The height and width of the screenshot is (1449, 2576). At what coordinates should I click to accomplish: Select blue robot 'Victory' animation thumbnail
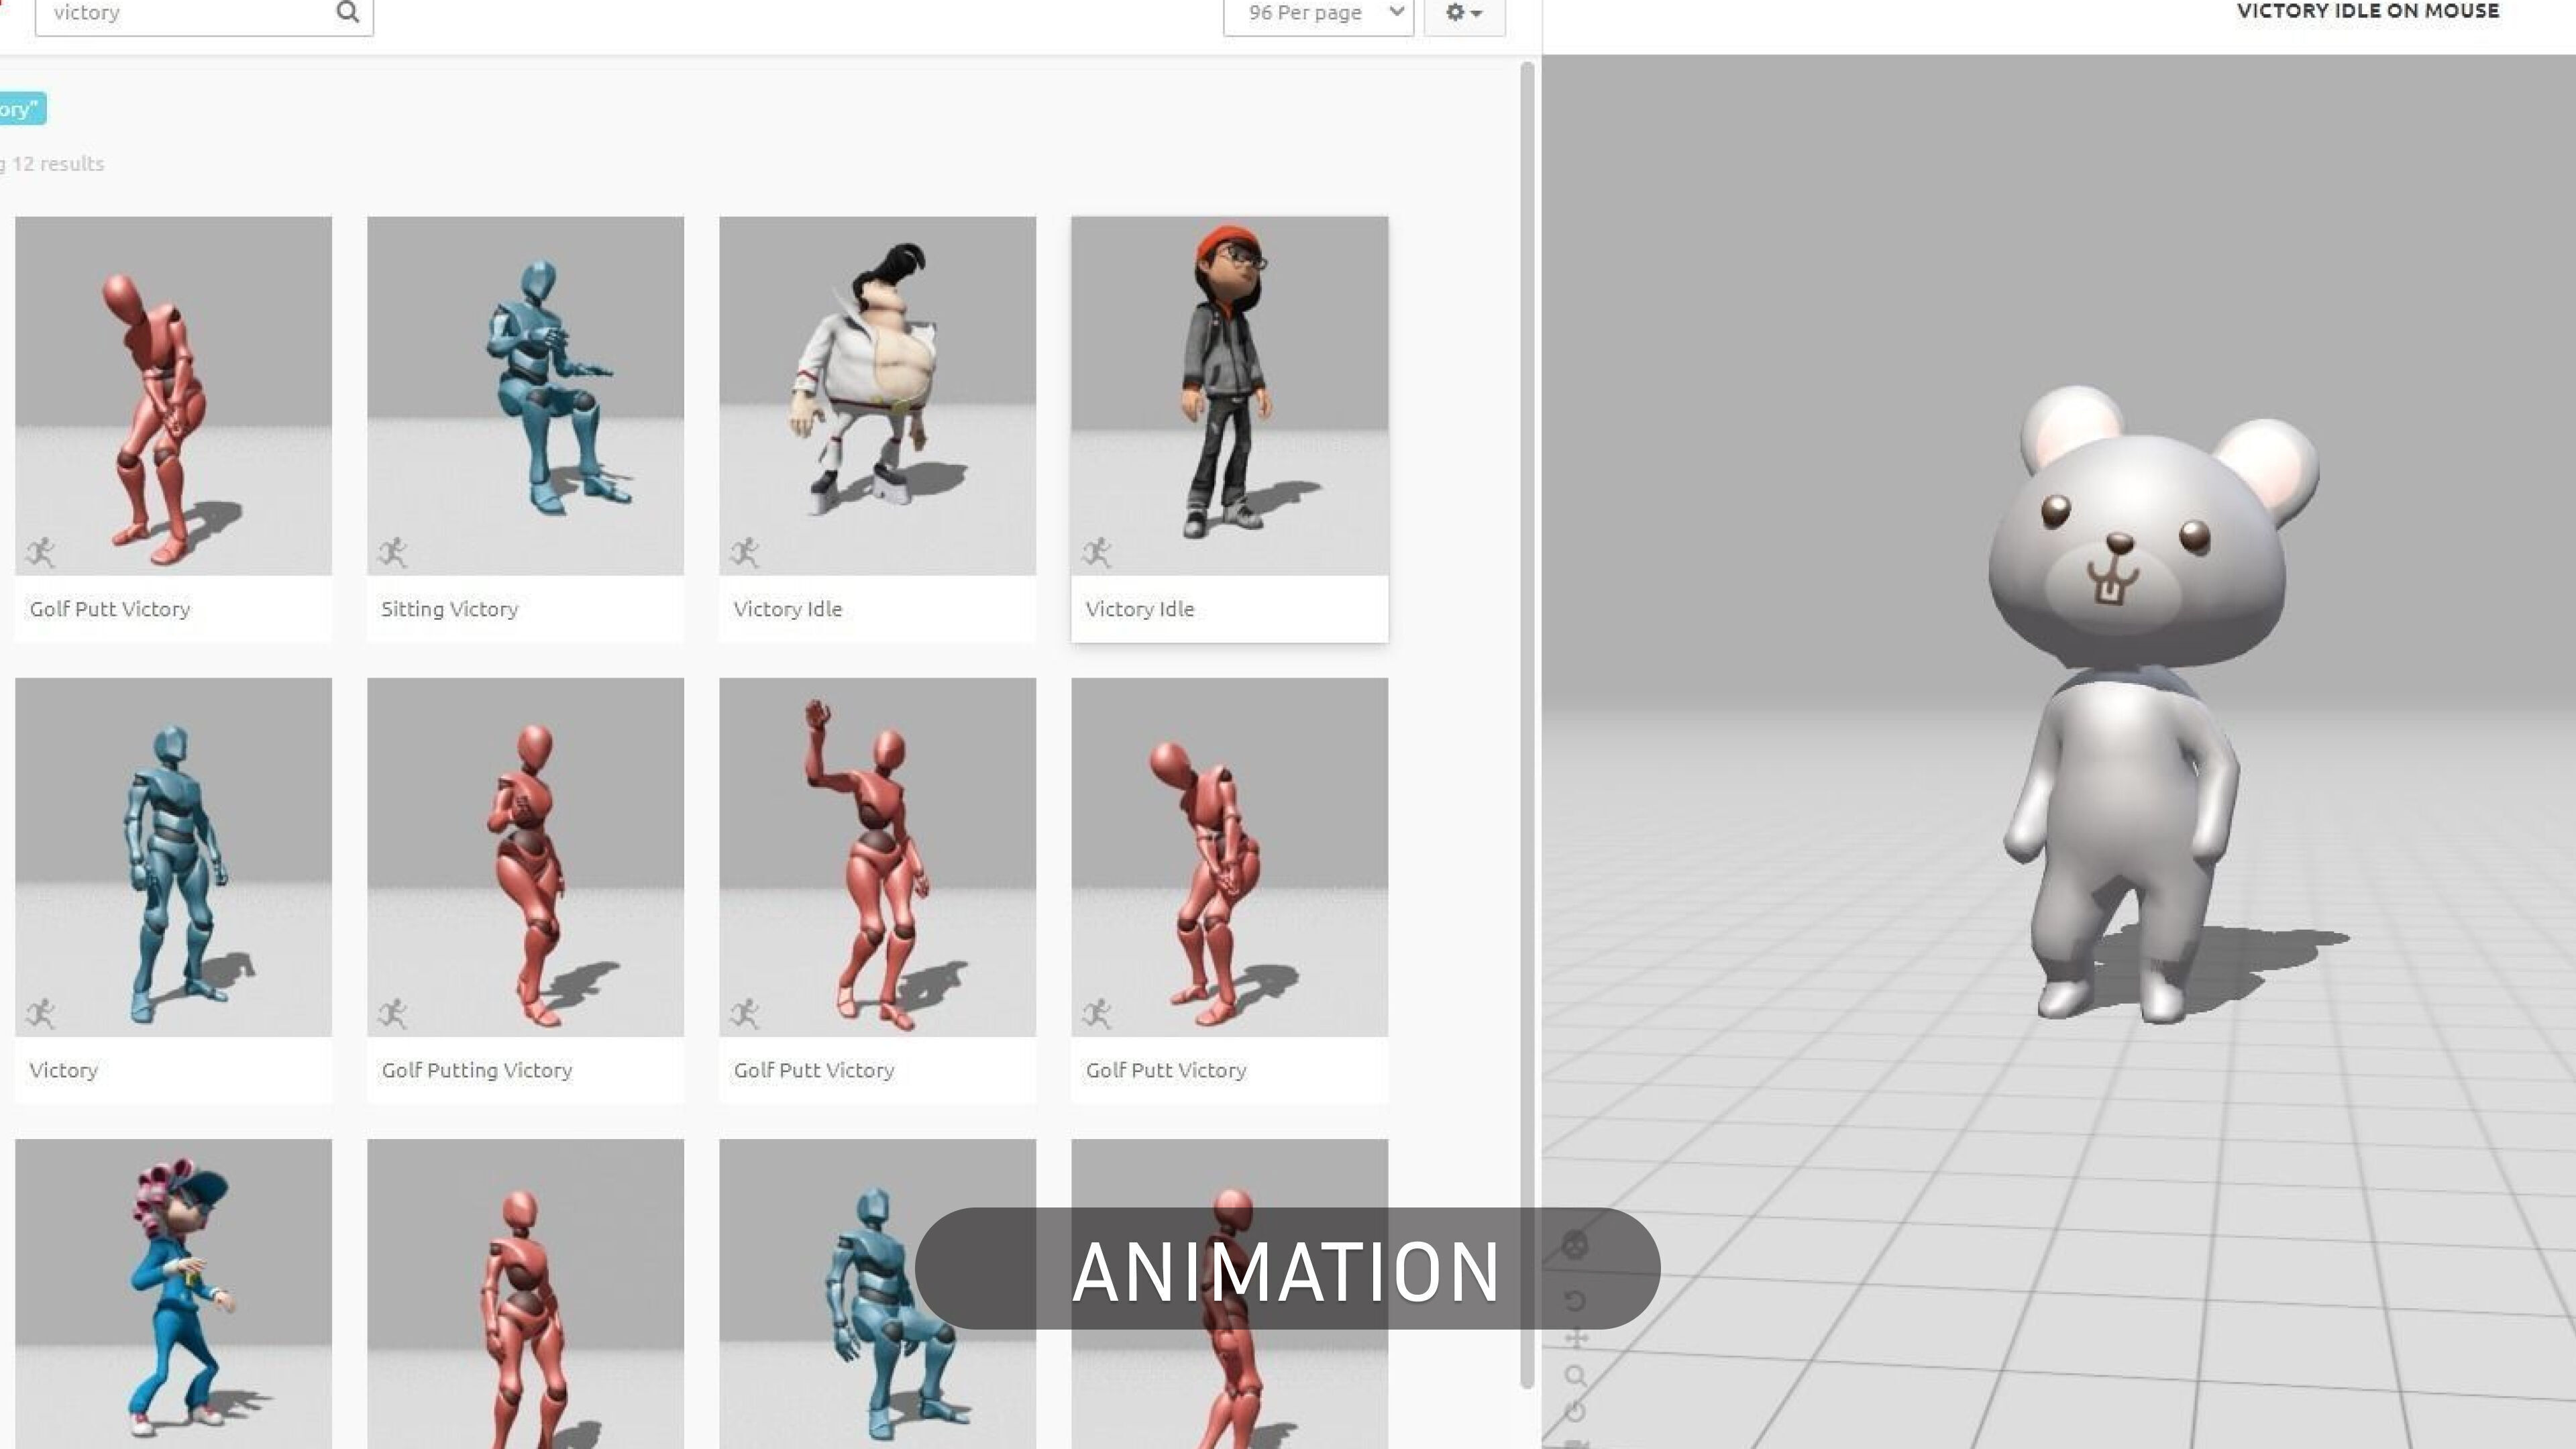(x=173, y=857)
